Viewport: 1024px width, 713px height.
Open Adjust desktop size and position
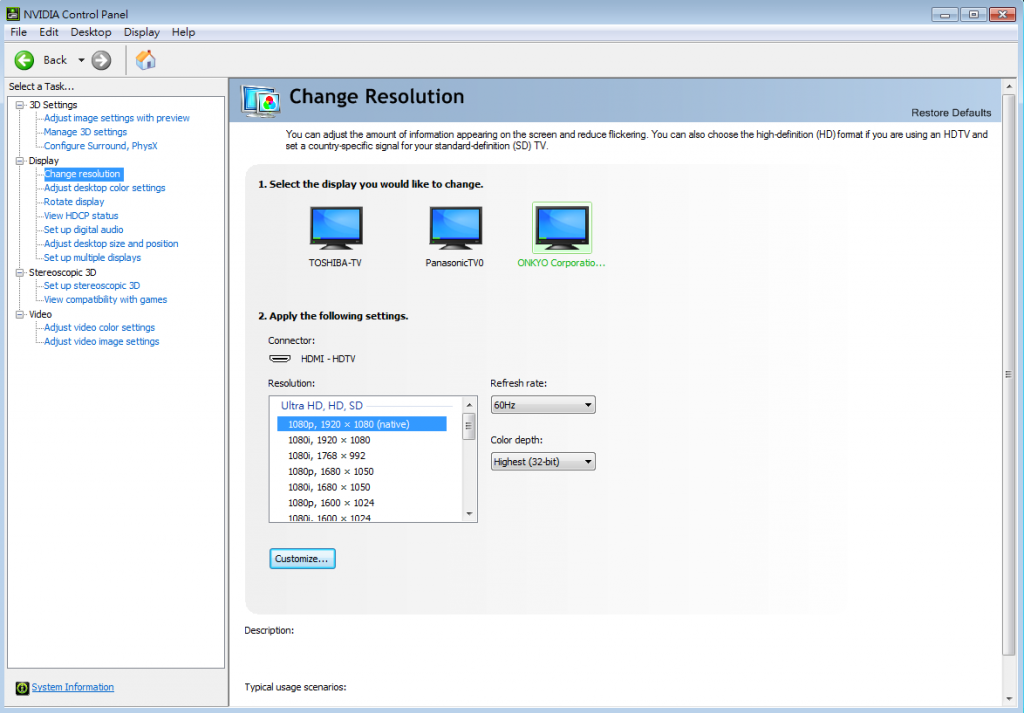tap(111, 244)
